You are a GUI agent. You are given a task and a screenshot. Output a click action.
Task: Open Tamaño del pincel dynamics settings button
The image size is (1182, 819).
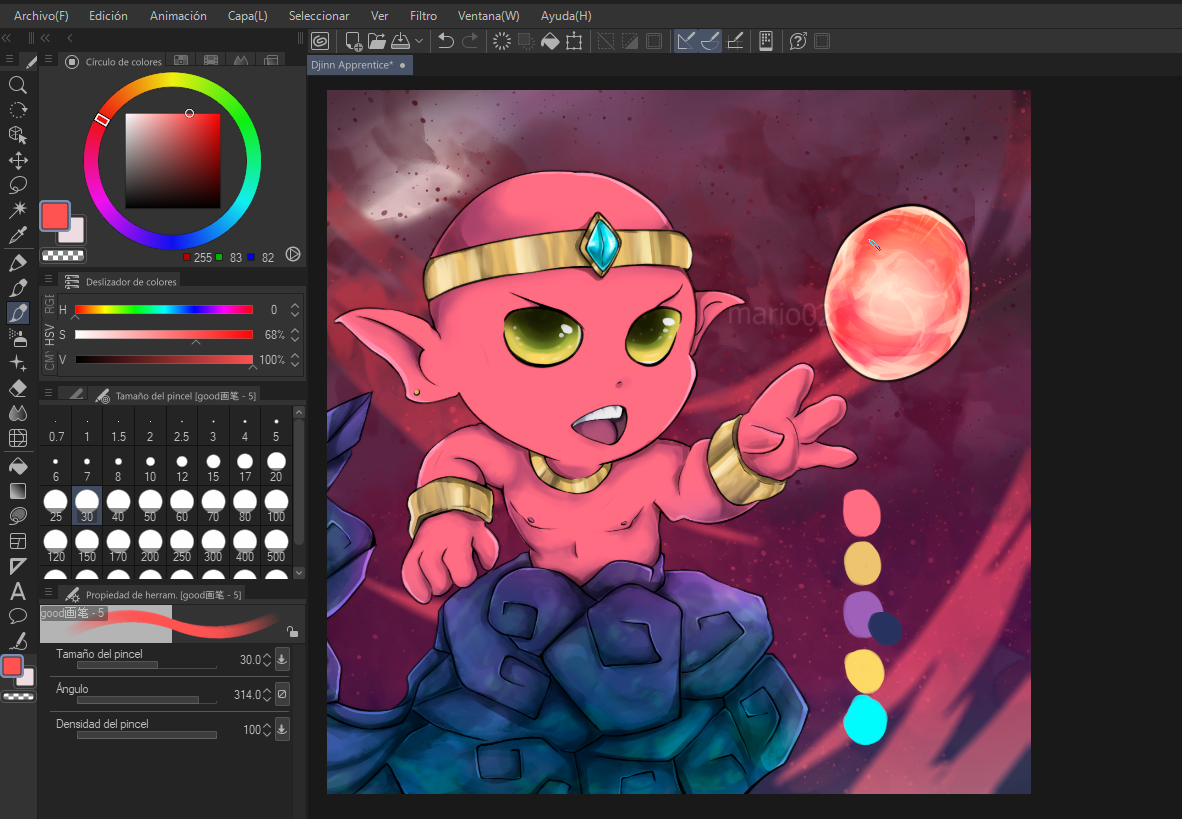pyautogui.click(x=282, y=659)
